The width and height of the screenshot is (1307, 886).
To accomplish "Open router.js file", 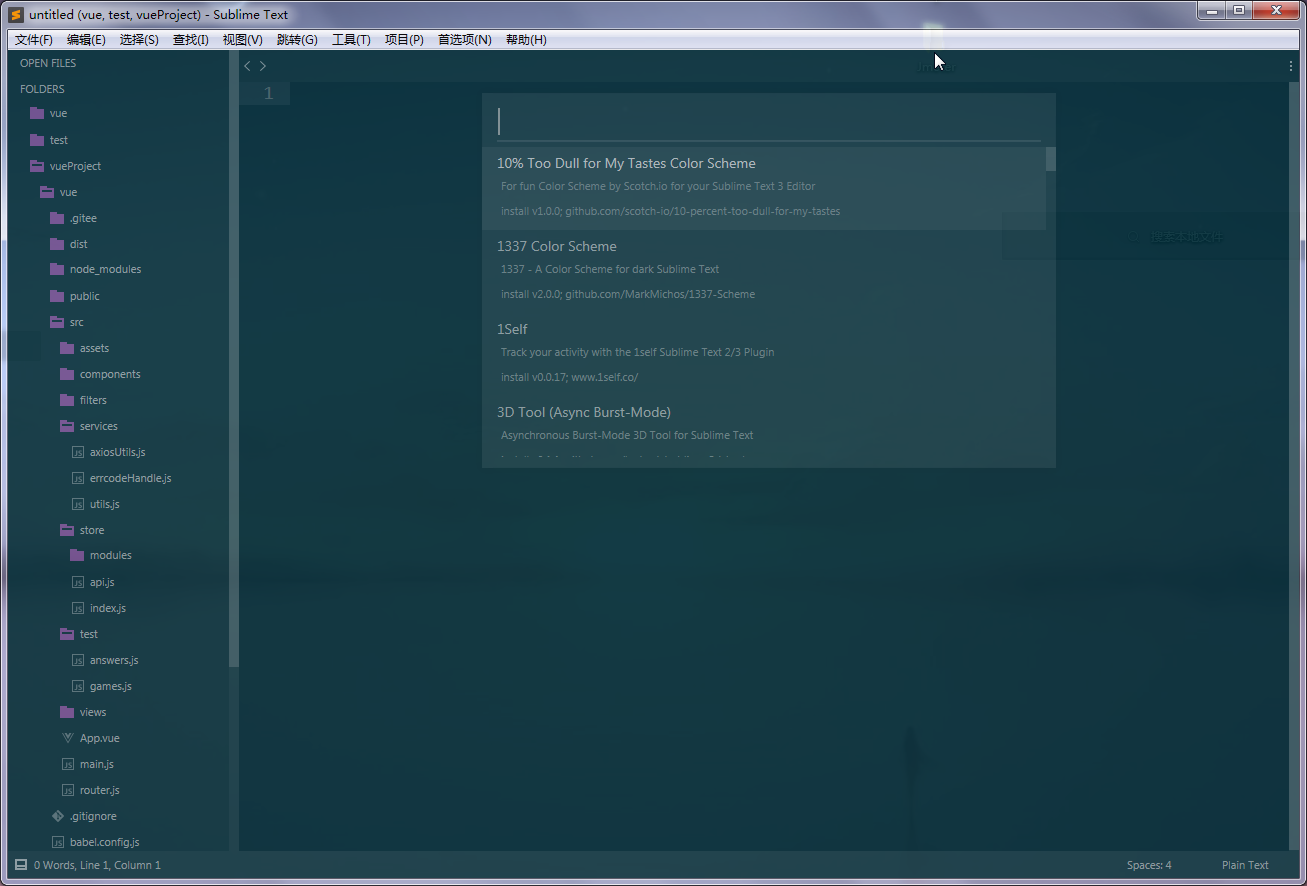I will click(100, 790).
